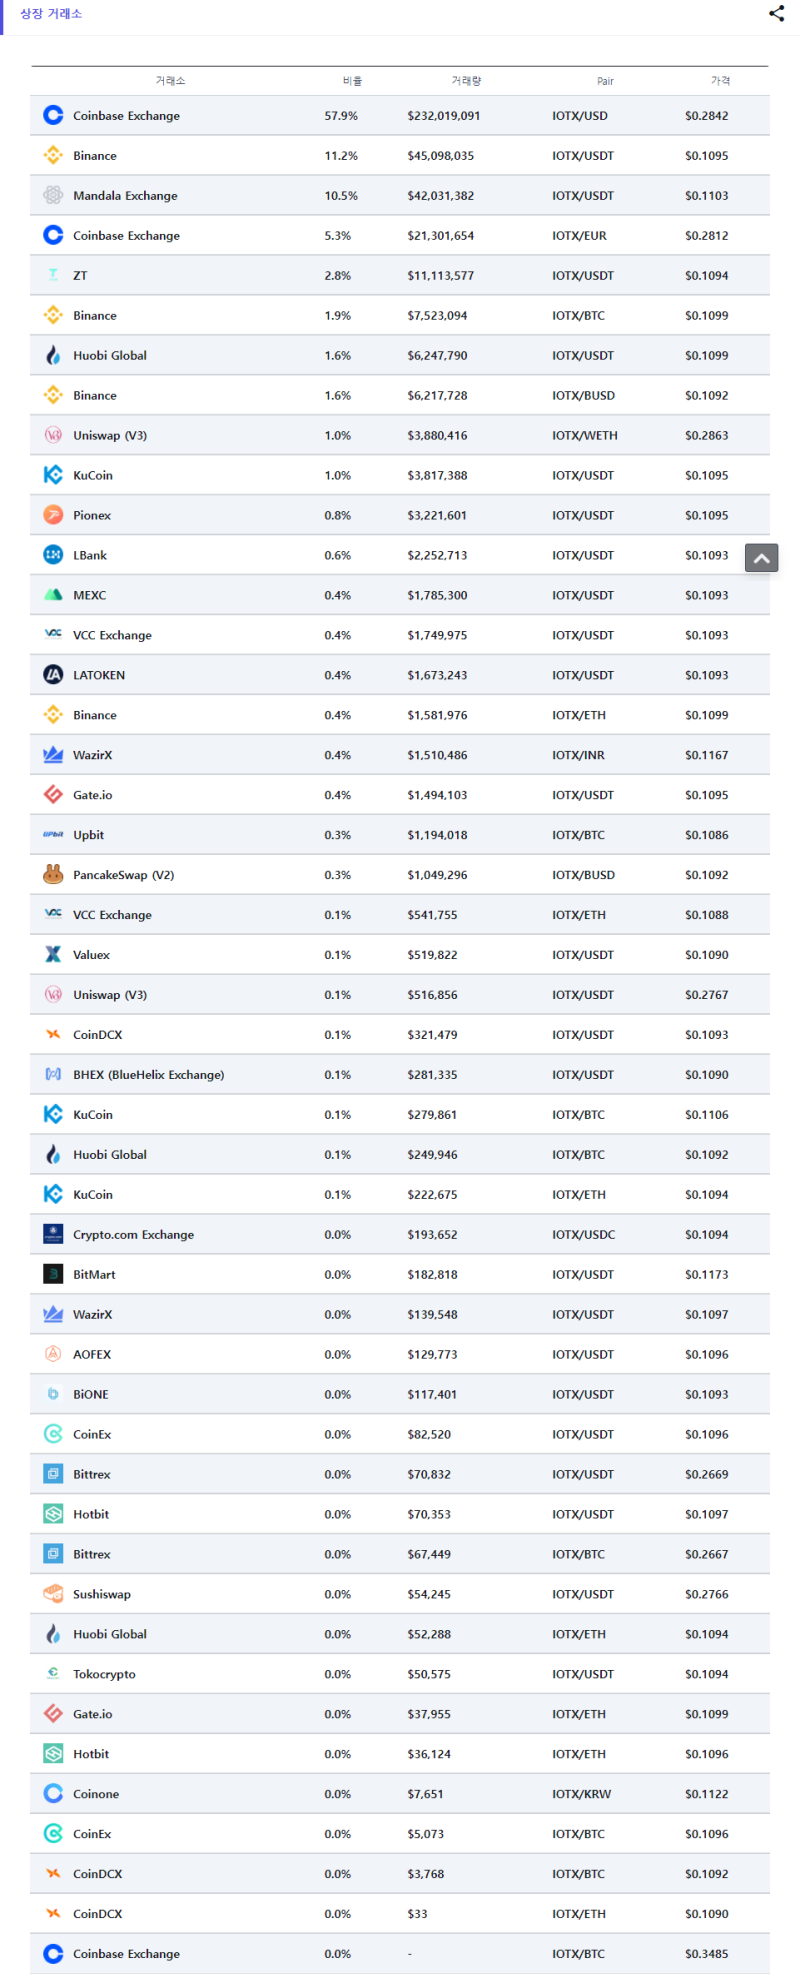800x1983 pixels.
Task: Click the Sushiswap logo icon
Action: [x=53, y=1594]
